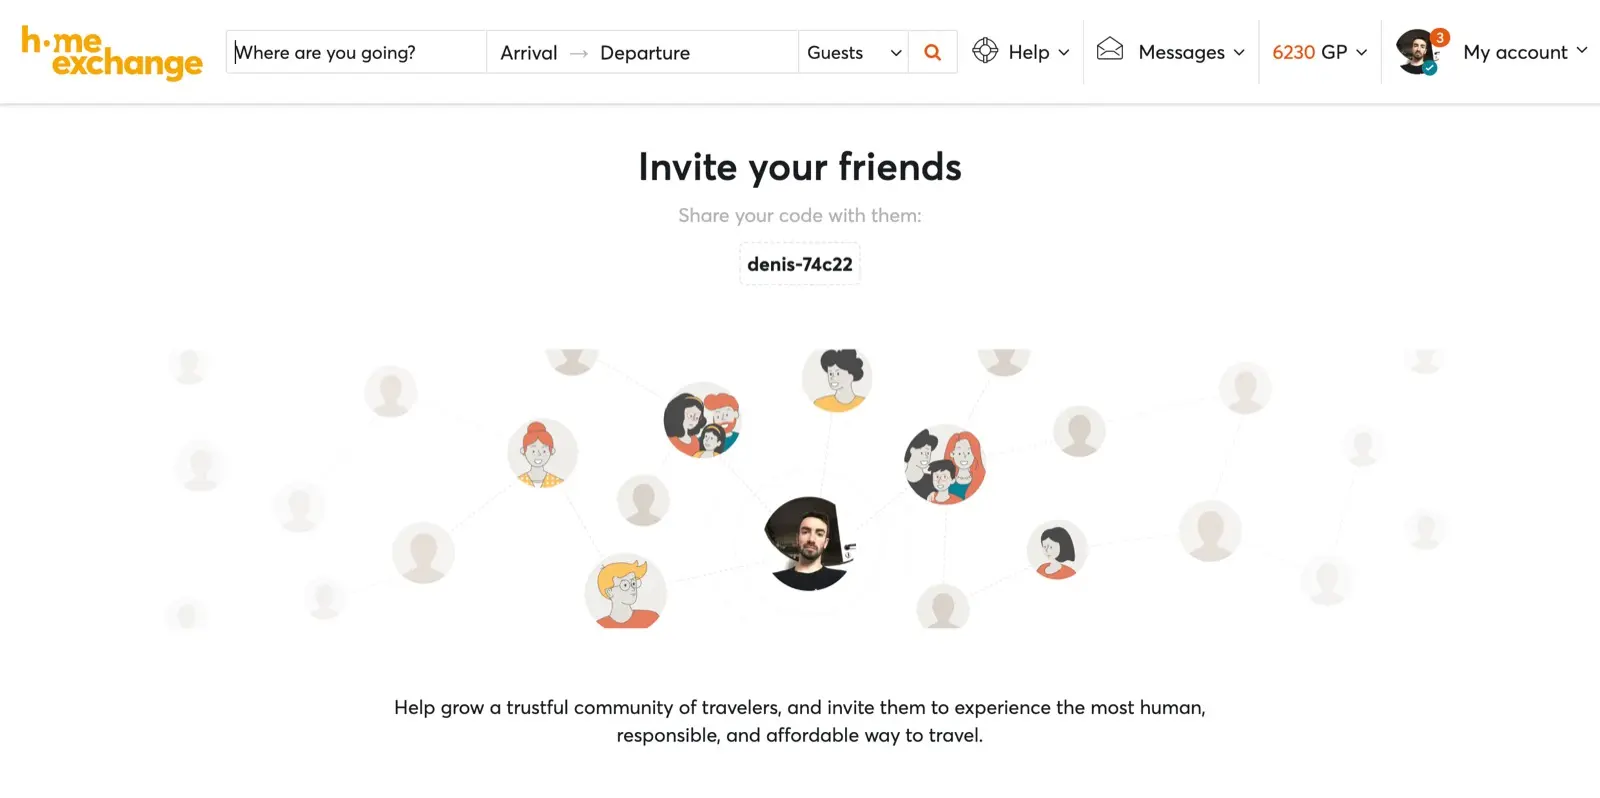Image resolution: width=1600 pixels, height=798 pixels.
Task: Click the central user photo in network
Action: tap(810, 543)
